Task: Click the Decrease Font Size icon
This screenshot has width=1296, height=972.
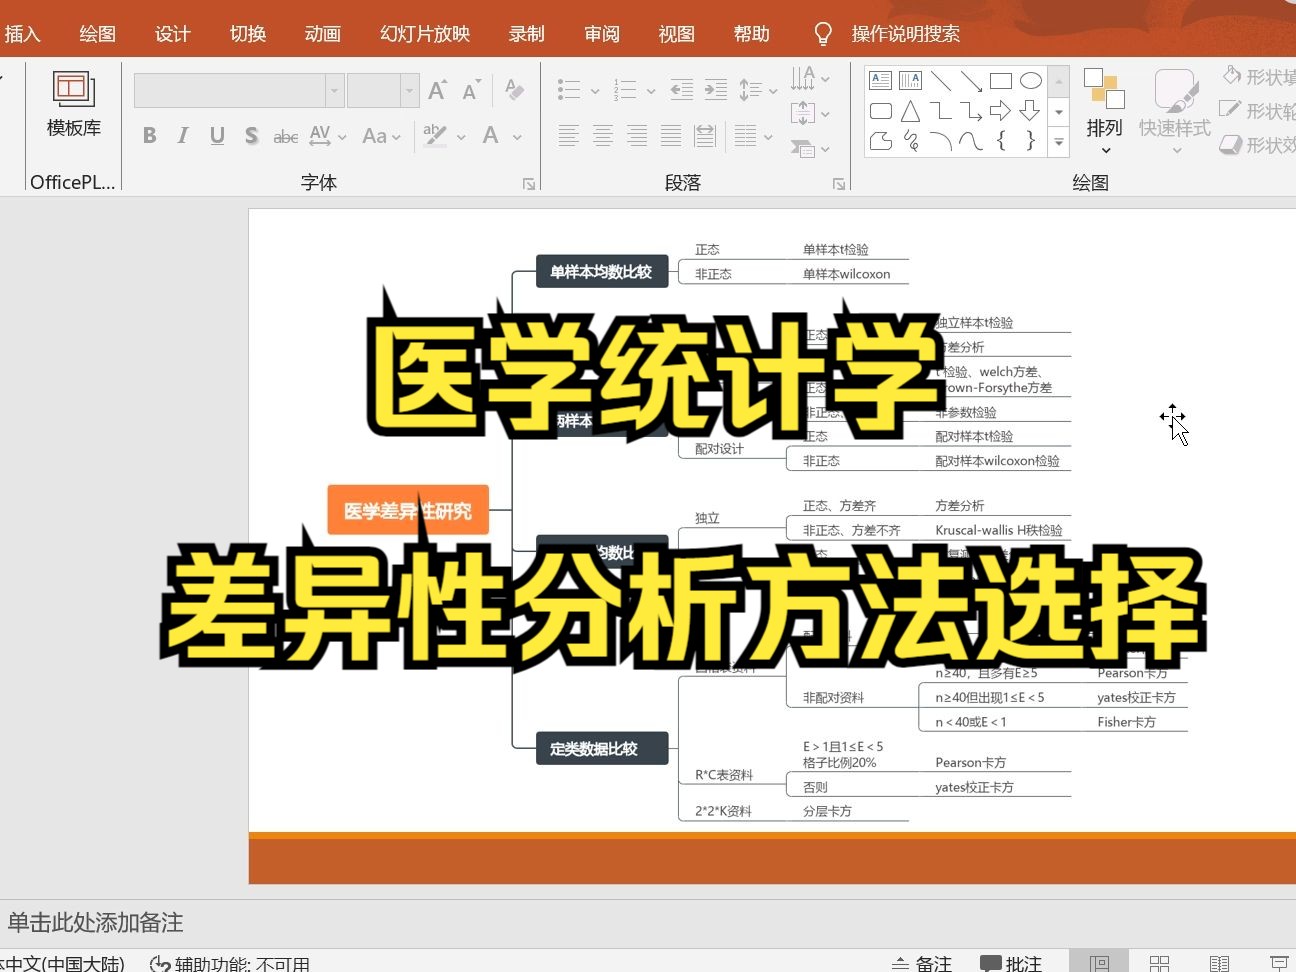Action: pyautogui.click(x=471, y=90)
